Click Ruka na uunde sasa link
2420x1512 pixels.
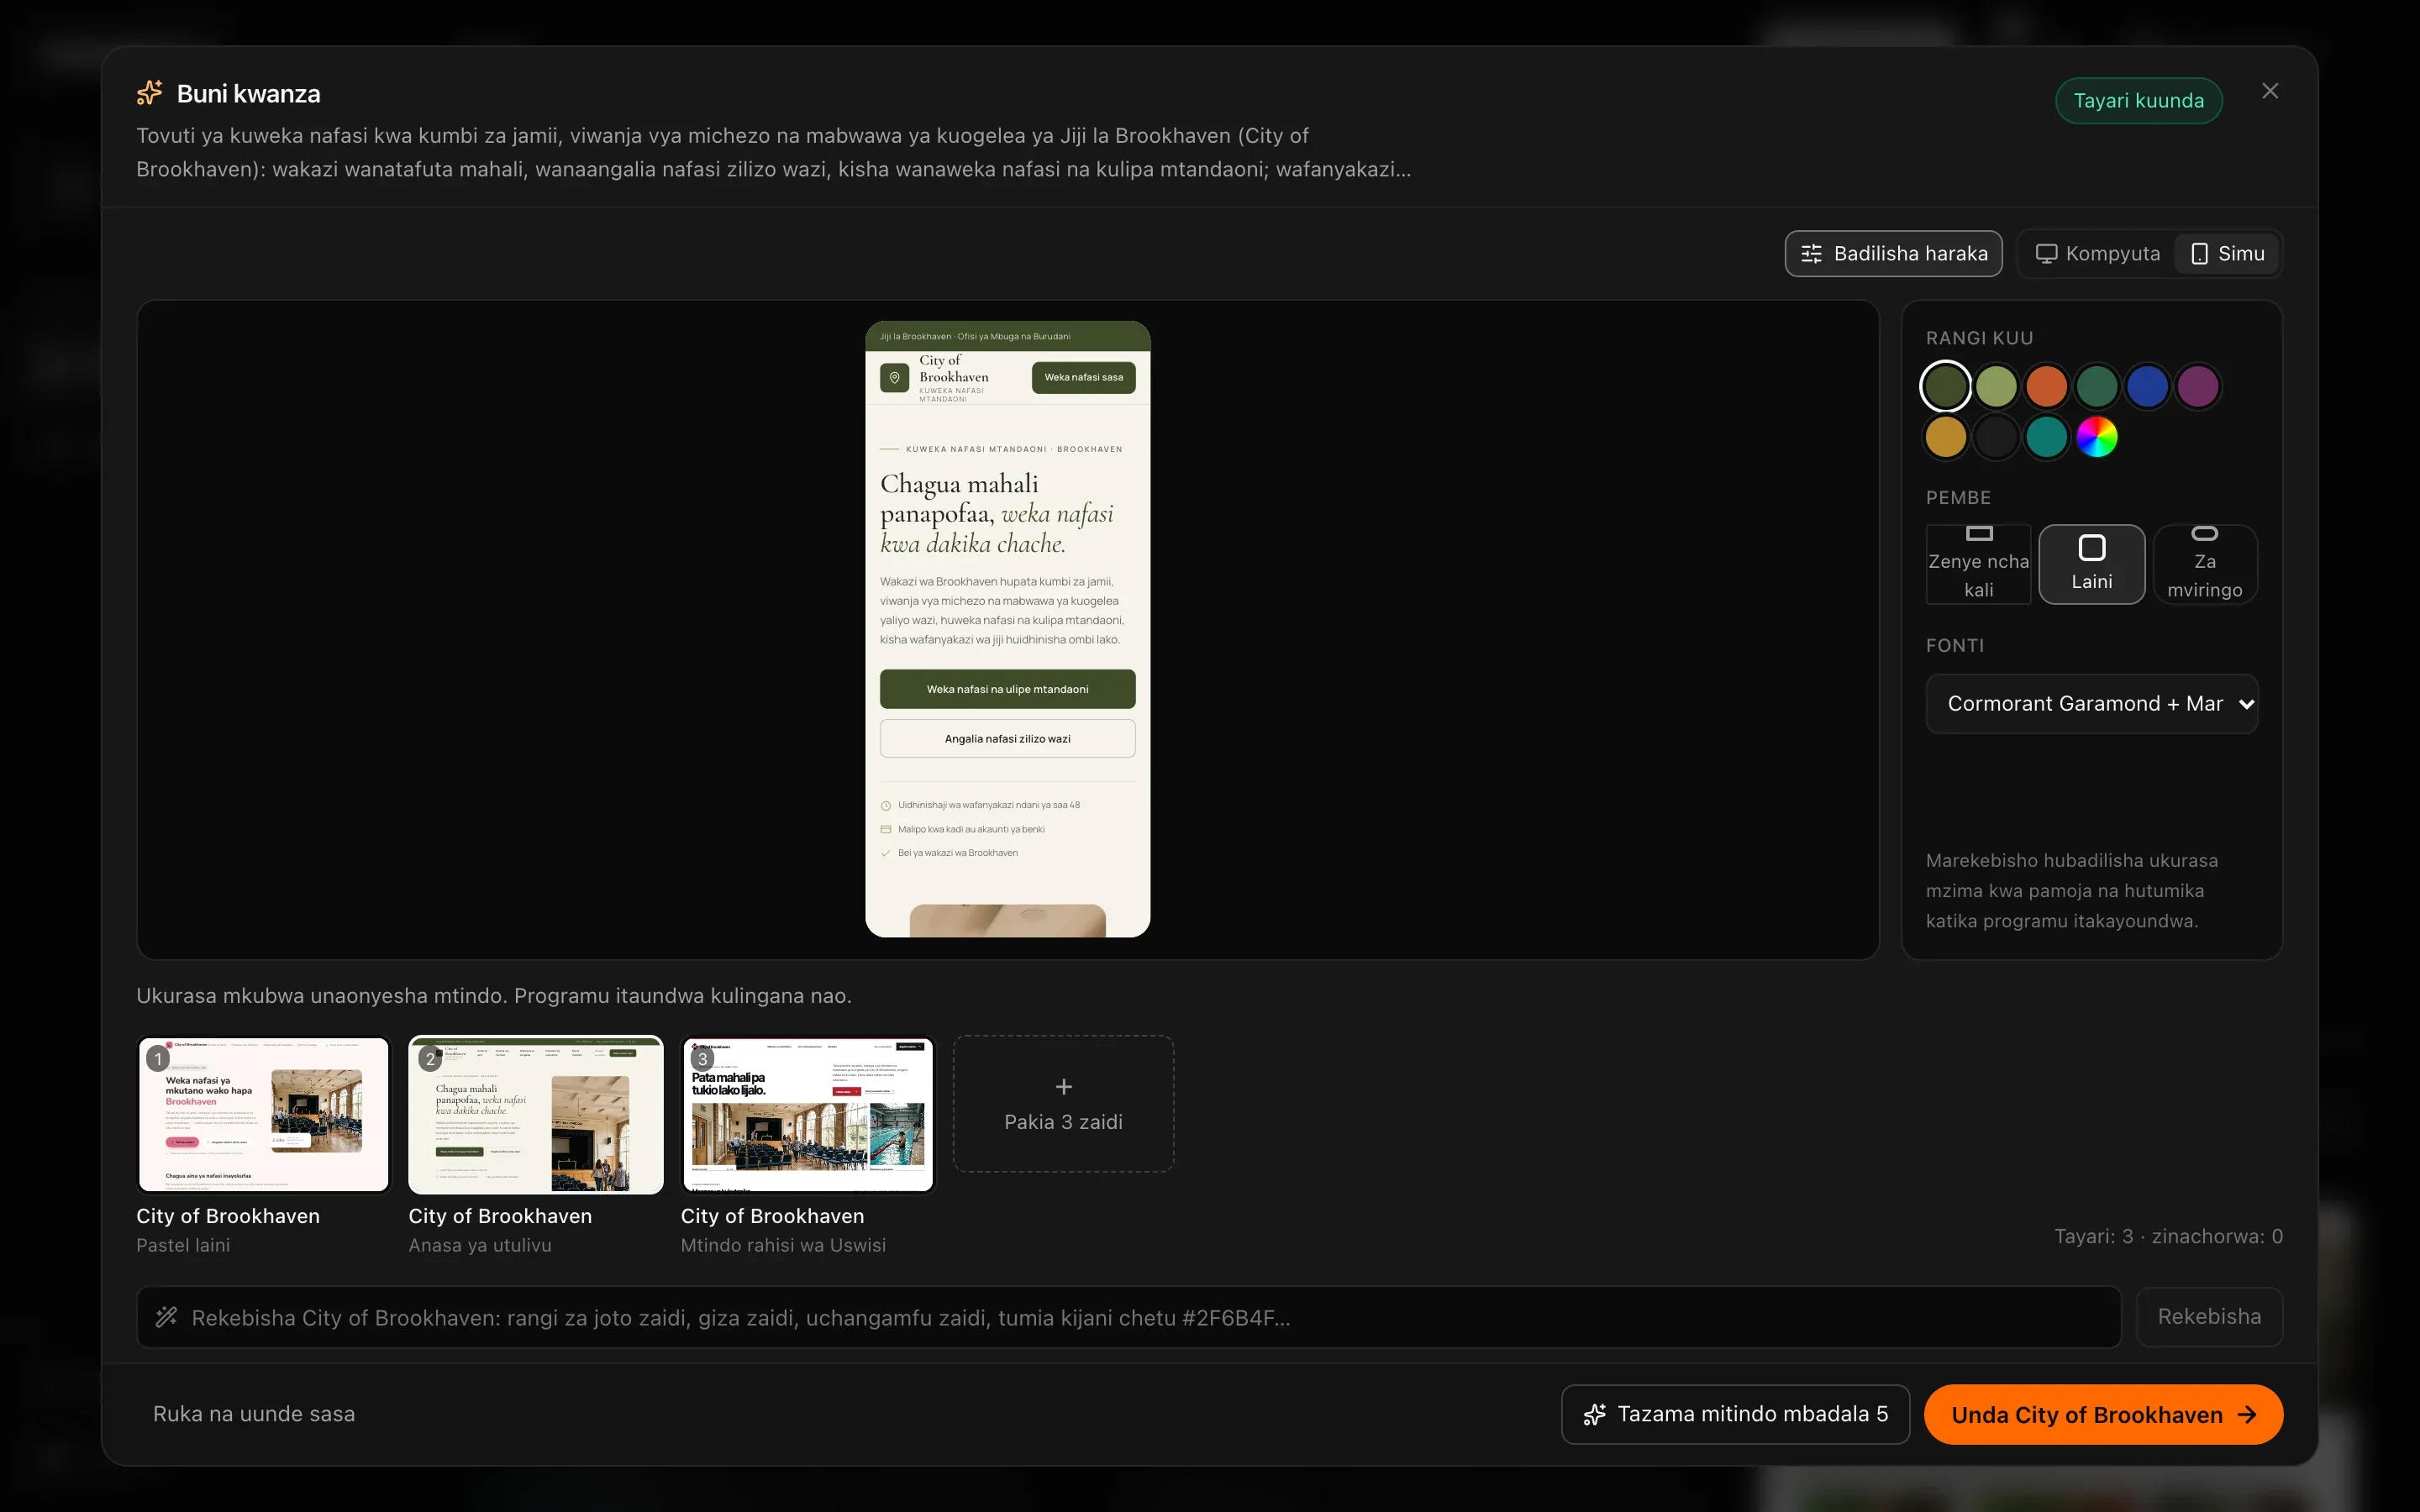254,1414
